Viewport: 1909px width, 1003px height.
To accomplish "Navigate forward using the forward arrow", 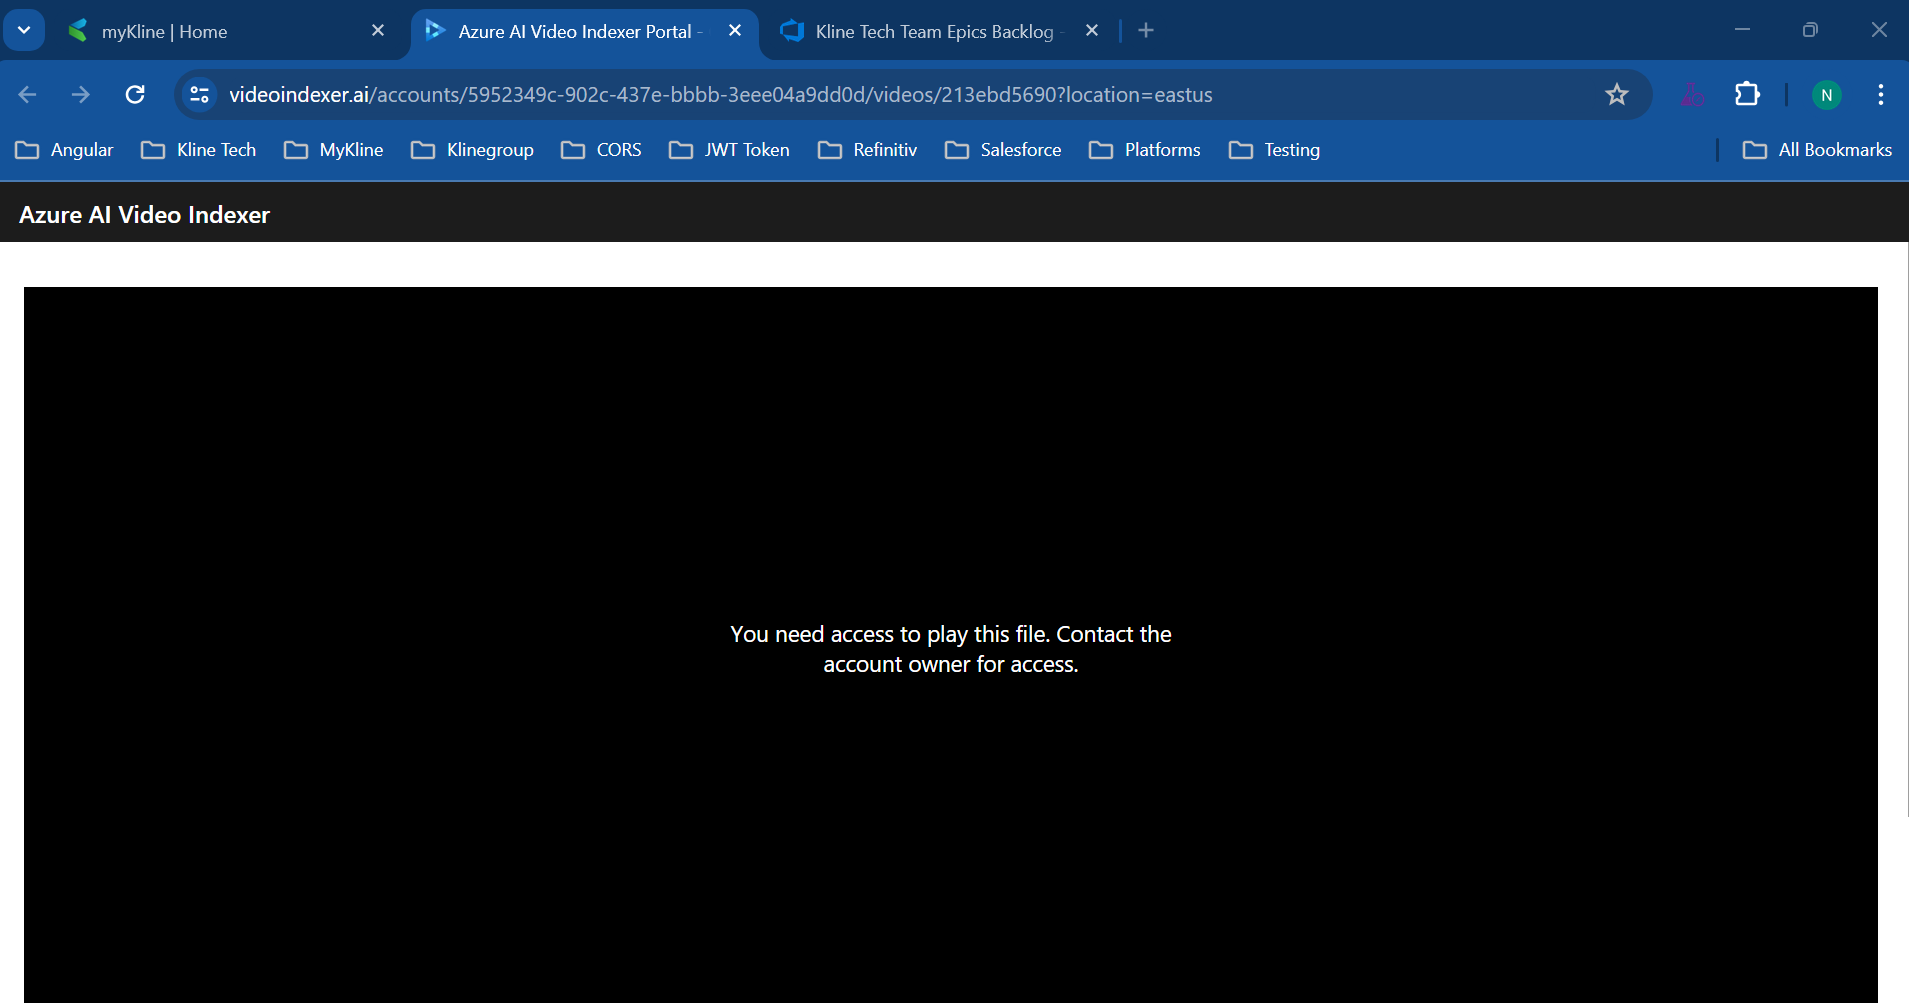I will pyautogui.click(x=81, y=94).
